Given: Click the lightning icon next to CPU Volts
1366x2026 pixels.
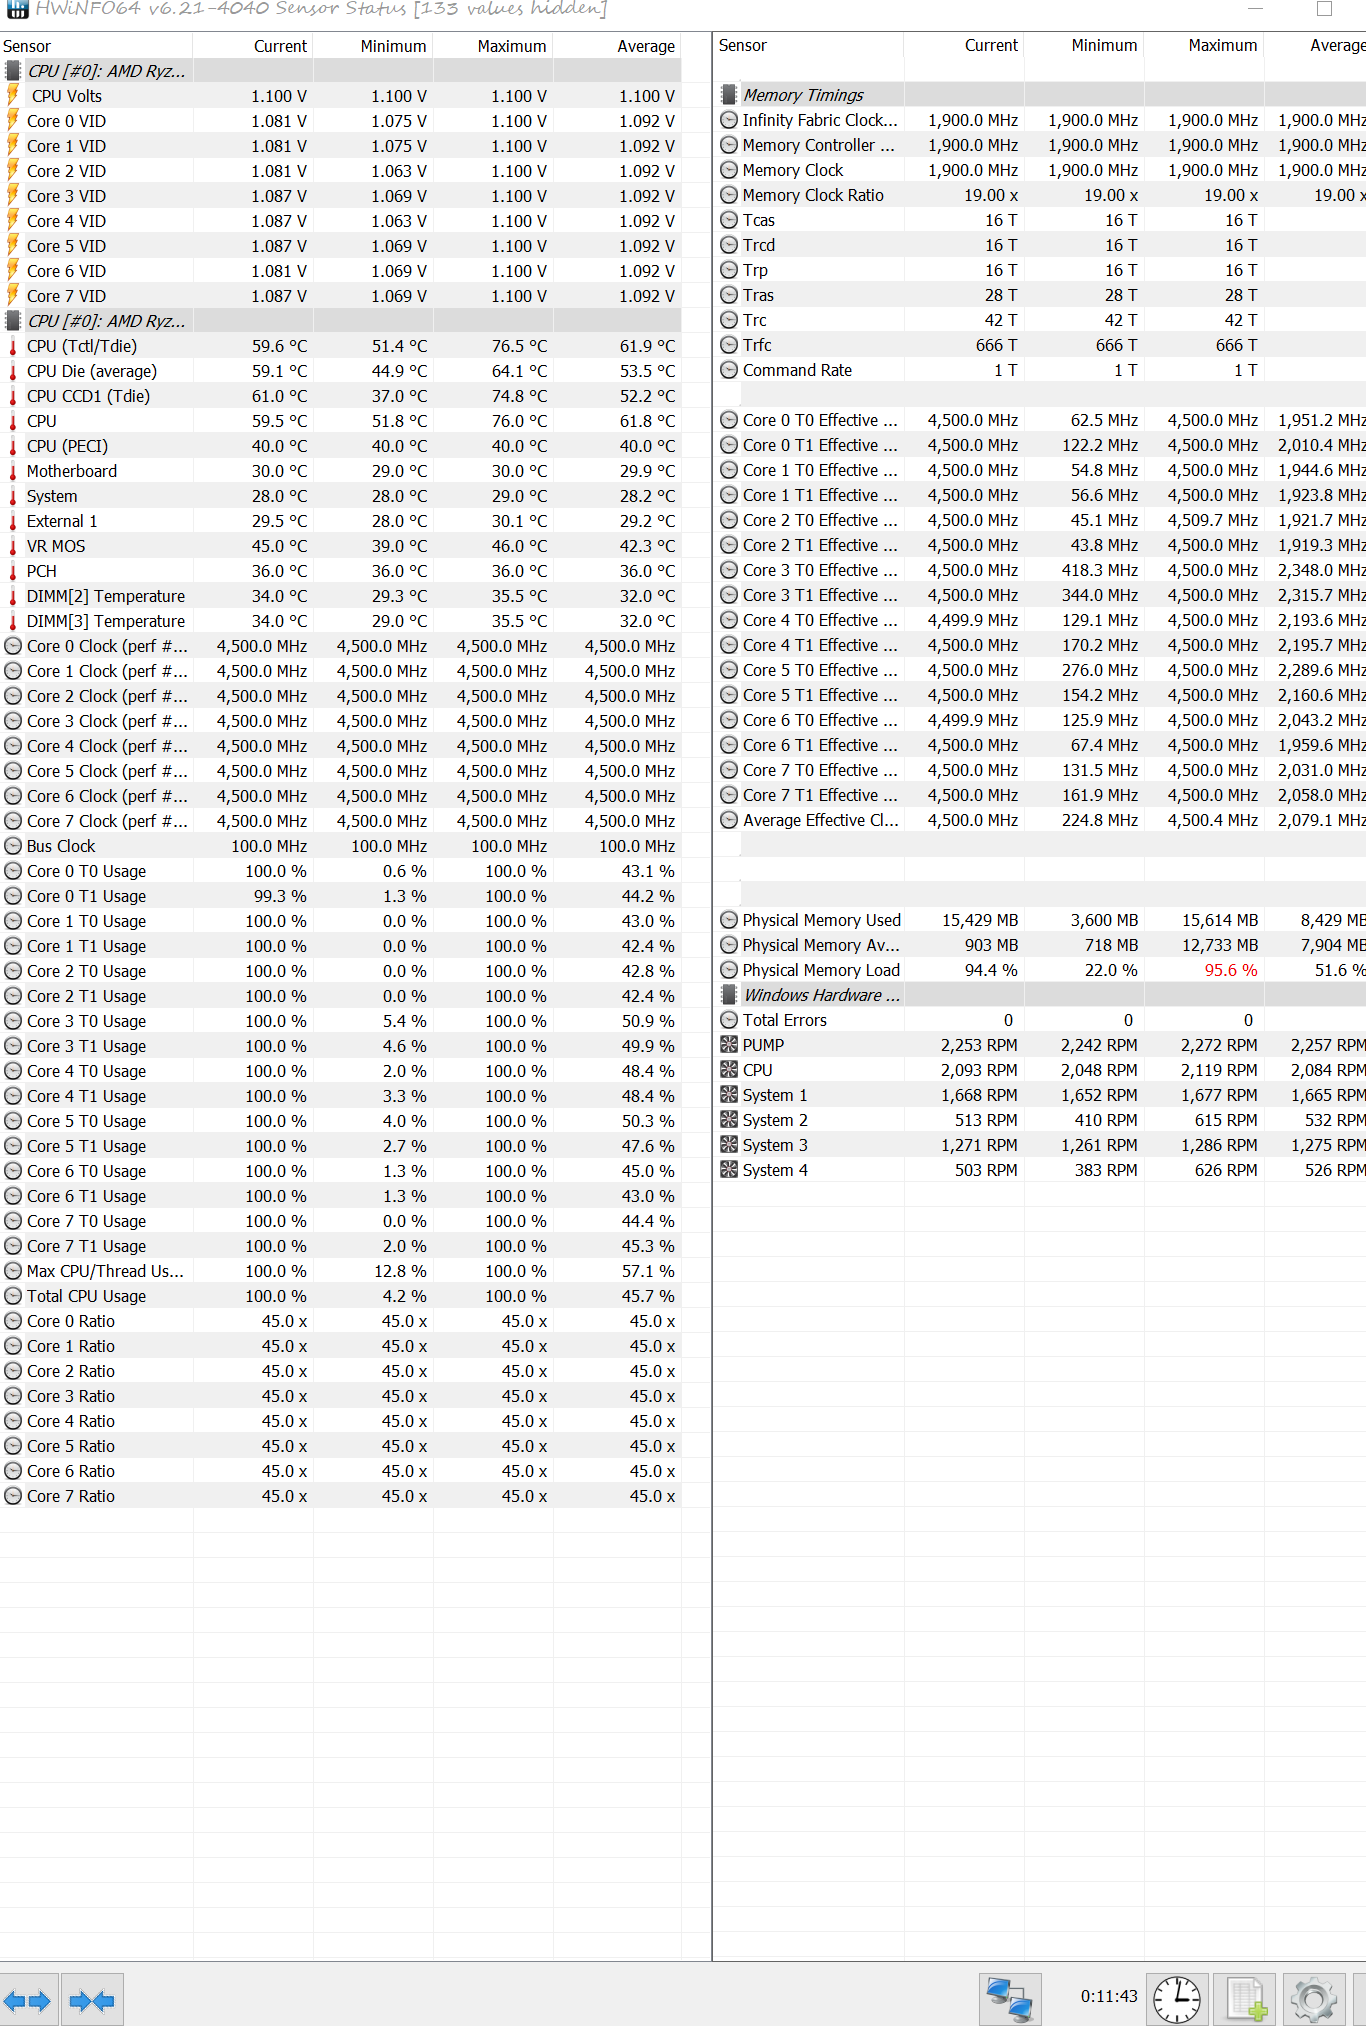Looking at the screenshot, I should point(13,96).
